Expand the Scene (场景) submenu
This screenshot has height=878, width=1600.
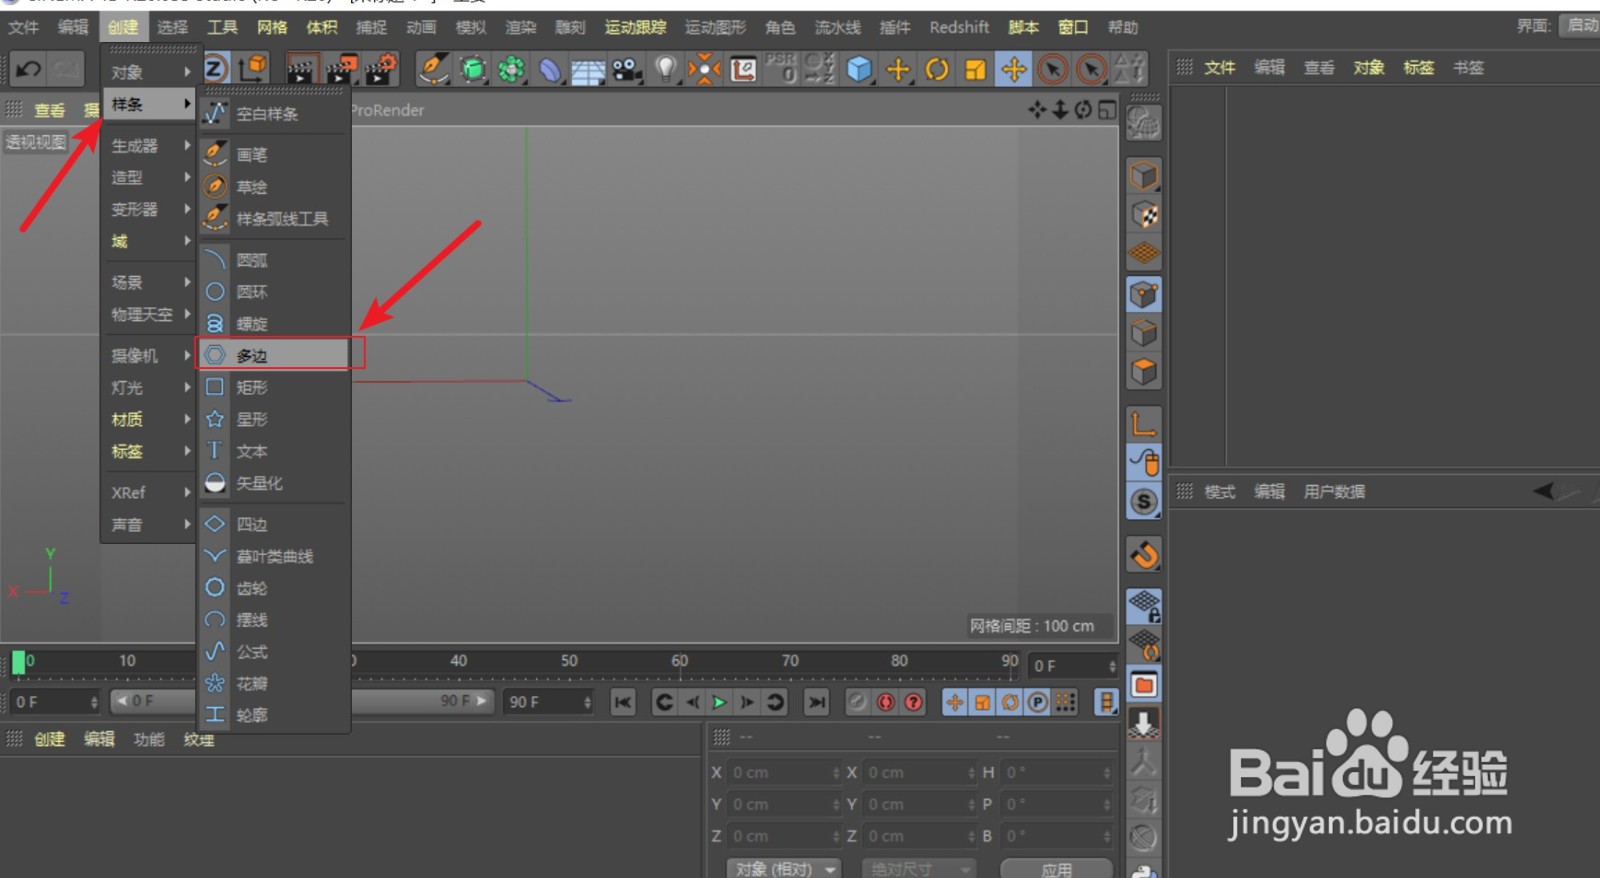pos(149,283)
